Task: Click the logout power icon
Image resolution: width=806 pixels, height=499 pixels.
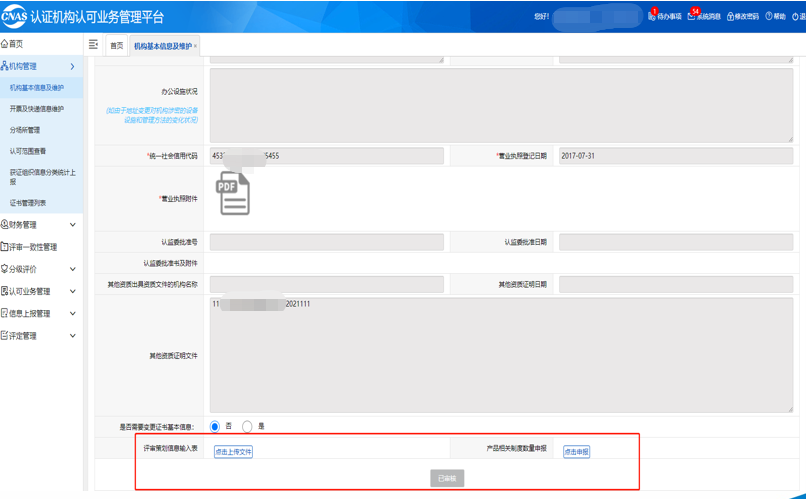Action: 795,16
